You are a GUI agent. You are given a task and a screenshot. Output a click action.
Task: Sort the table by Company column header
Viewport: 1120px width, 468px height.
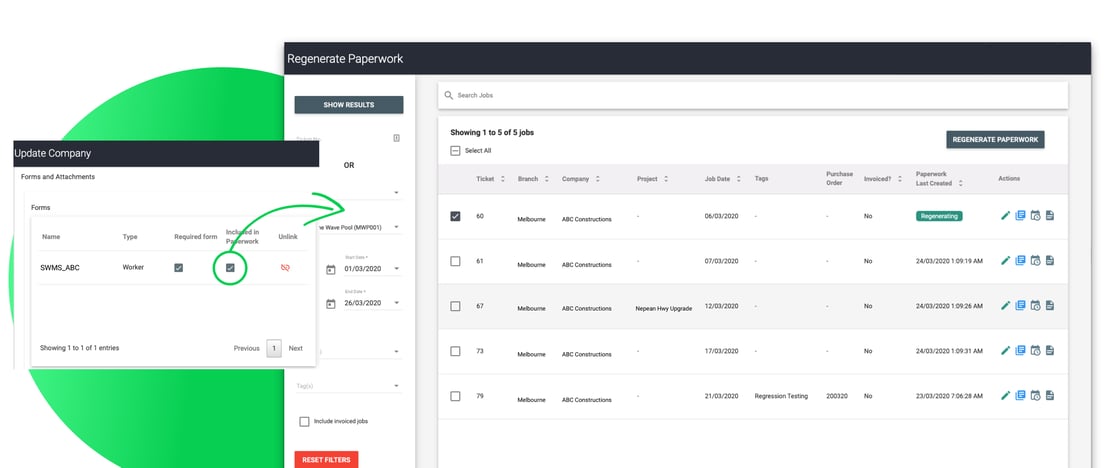click(583, 179)
